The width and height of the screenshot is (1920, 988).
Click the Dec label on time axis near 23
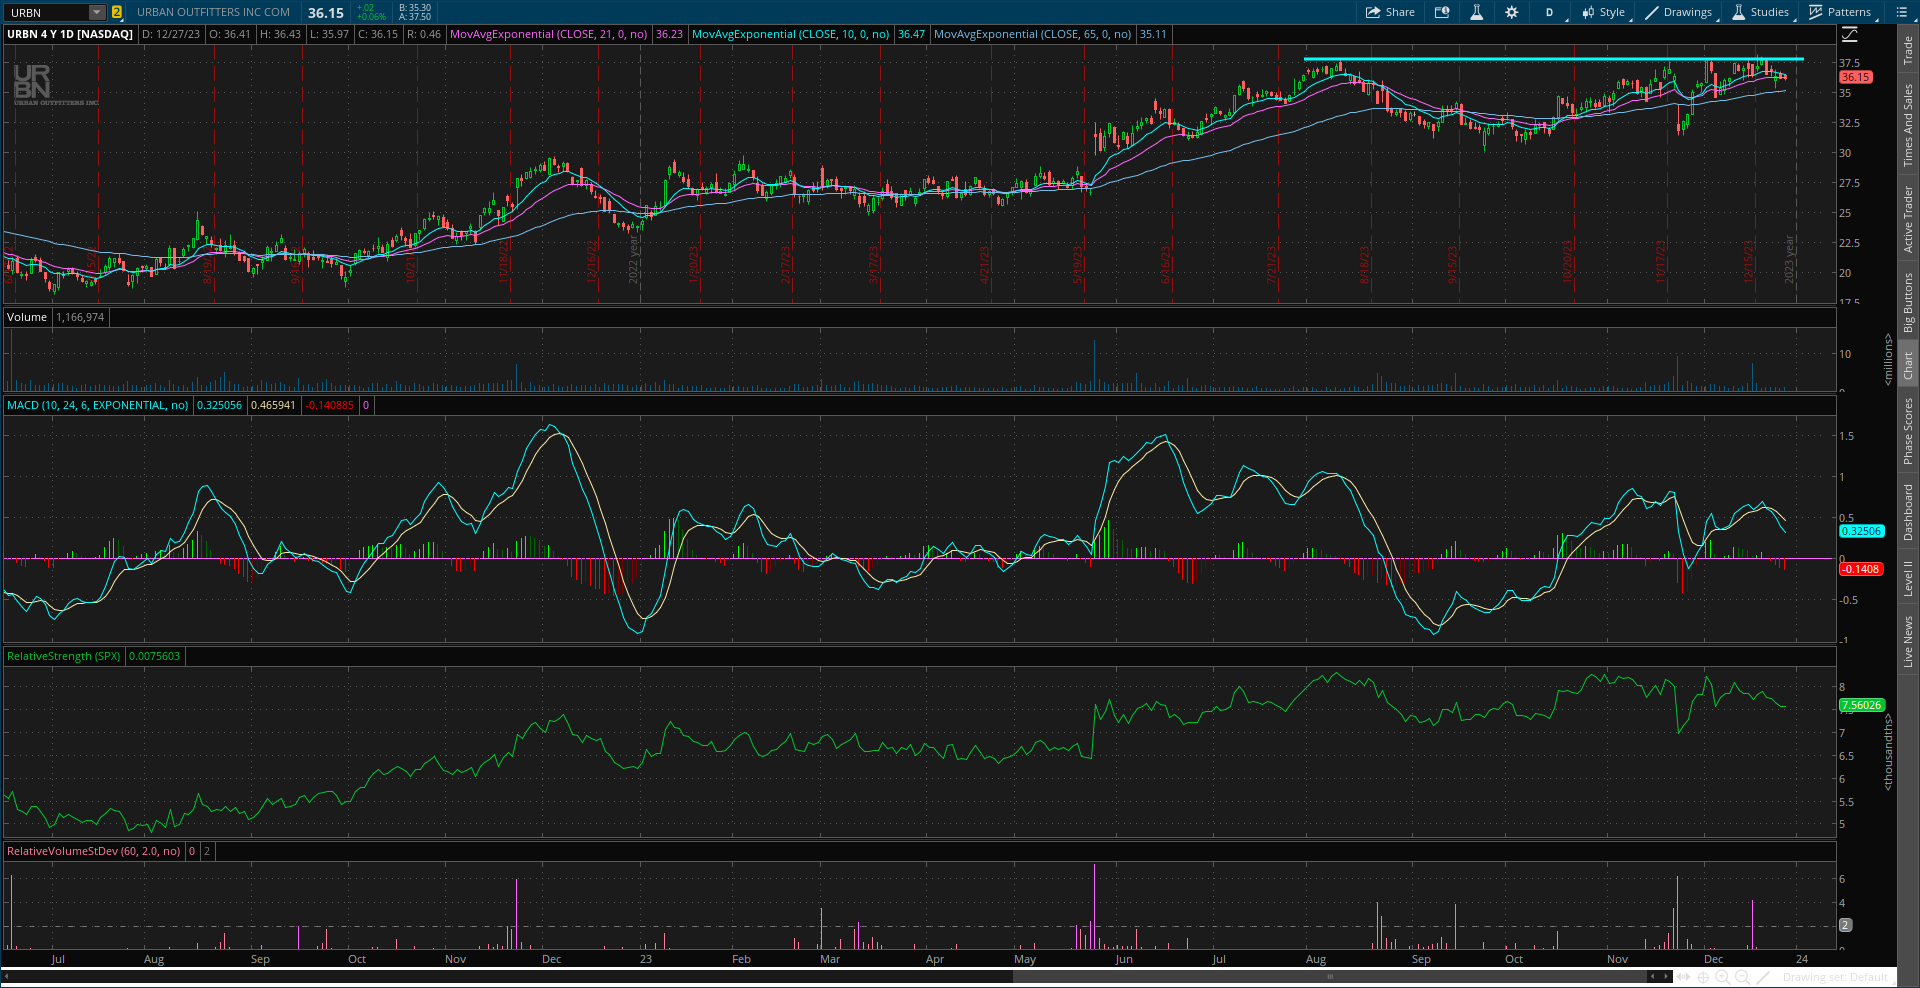coord(552,959)
